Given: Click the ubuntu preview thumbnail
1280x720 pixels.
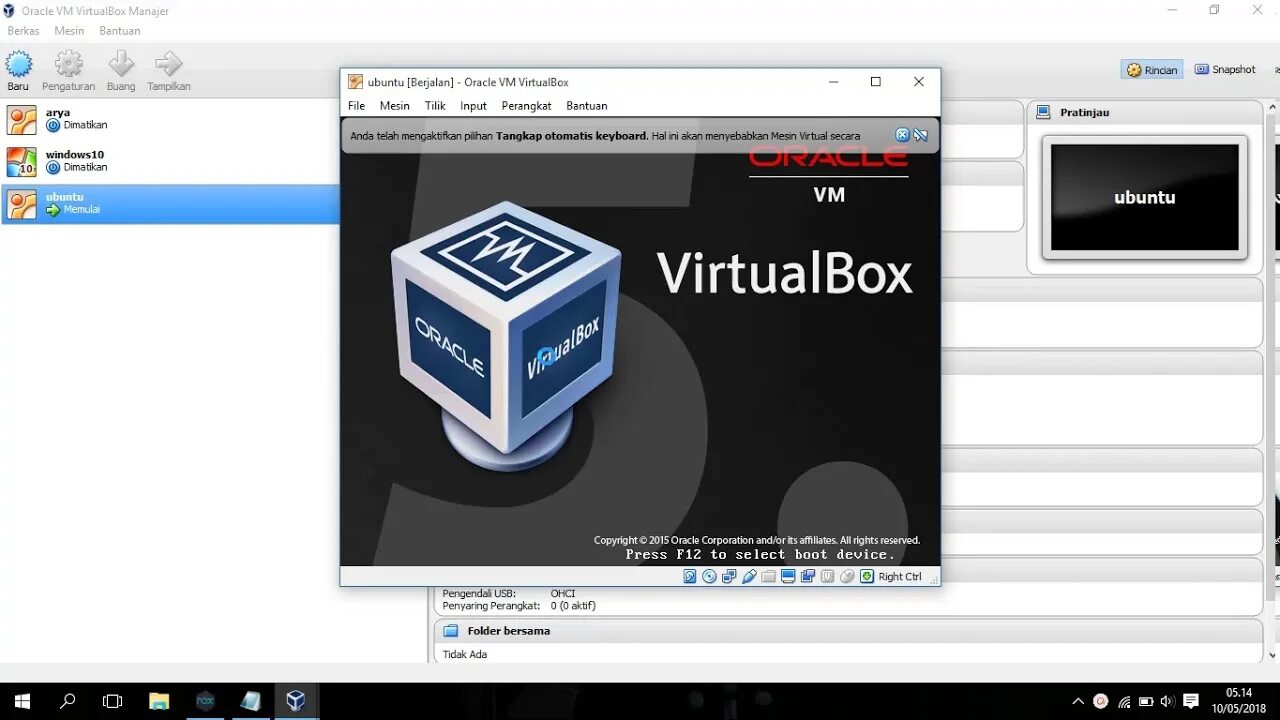Looking at the screenshot, I should pyautogui.click(x=1145, y=197).
